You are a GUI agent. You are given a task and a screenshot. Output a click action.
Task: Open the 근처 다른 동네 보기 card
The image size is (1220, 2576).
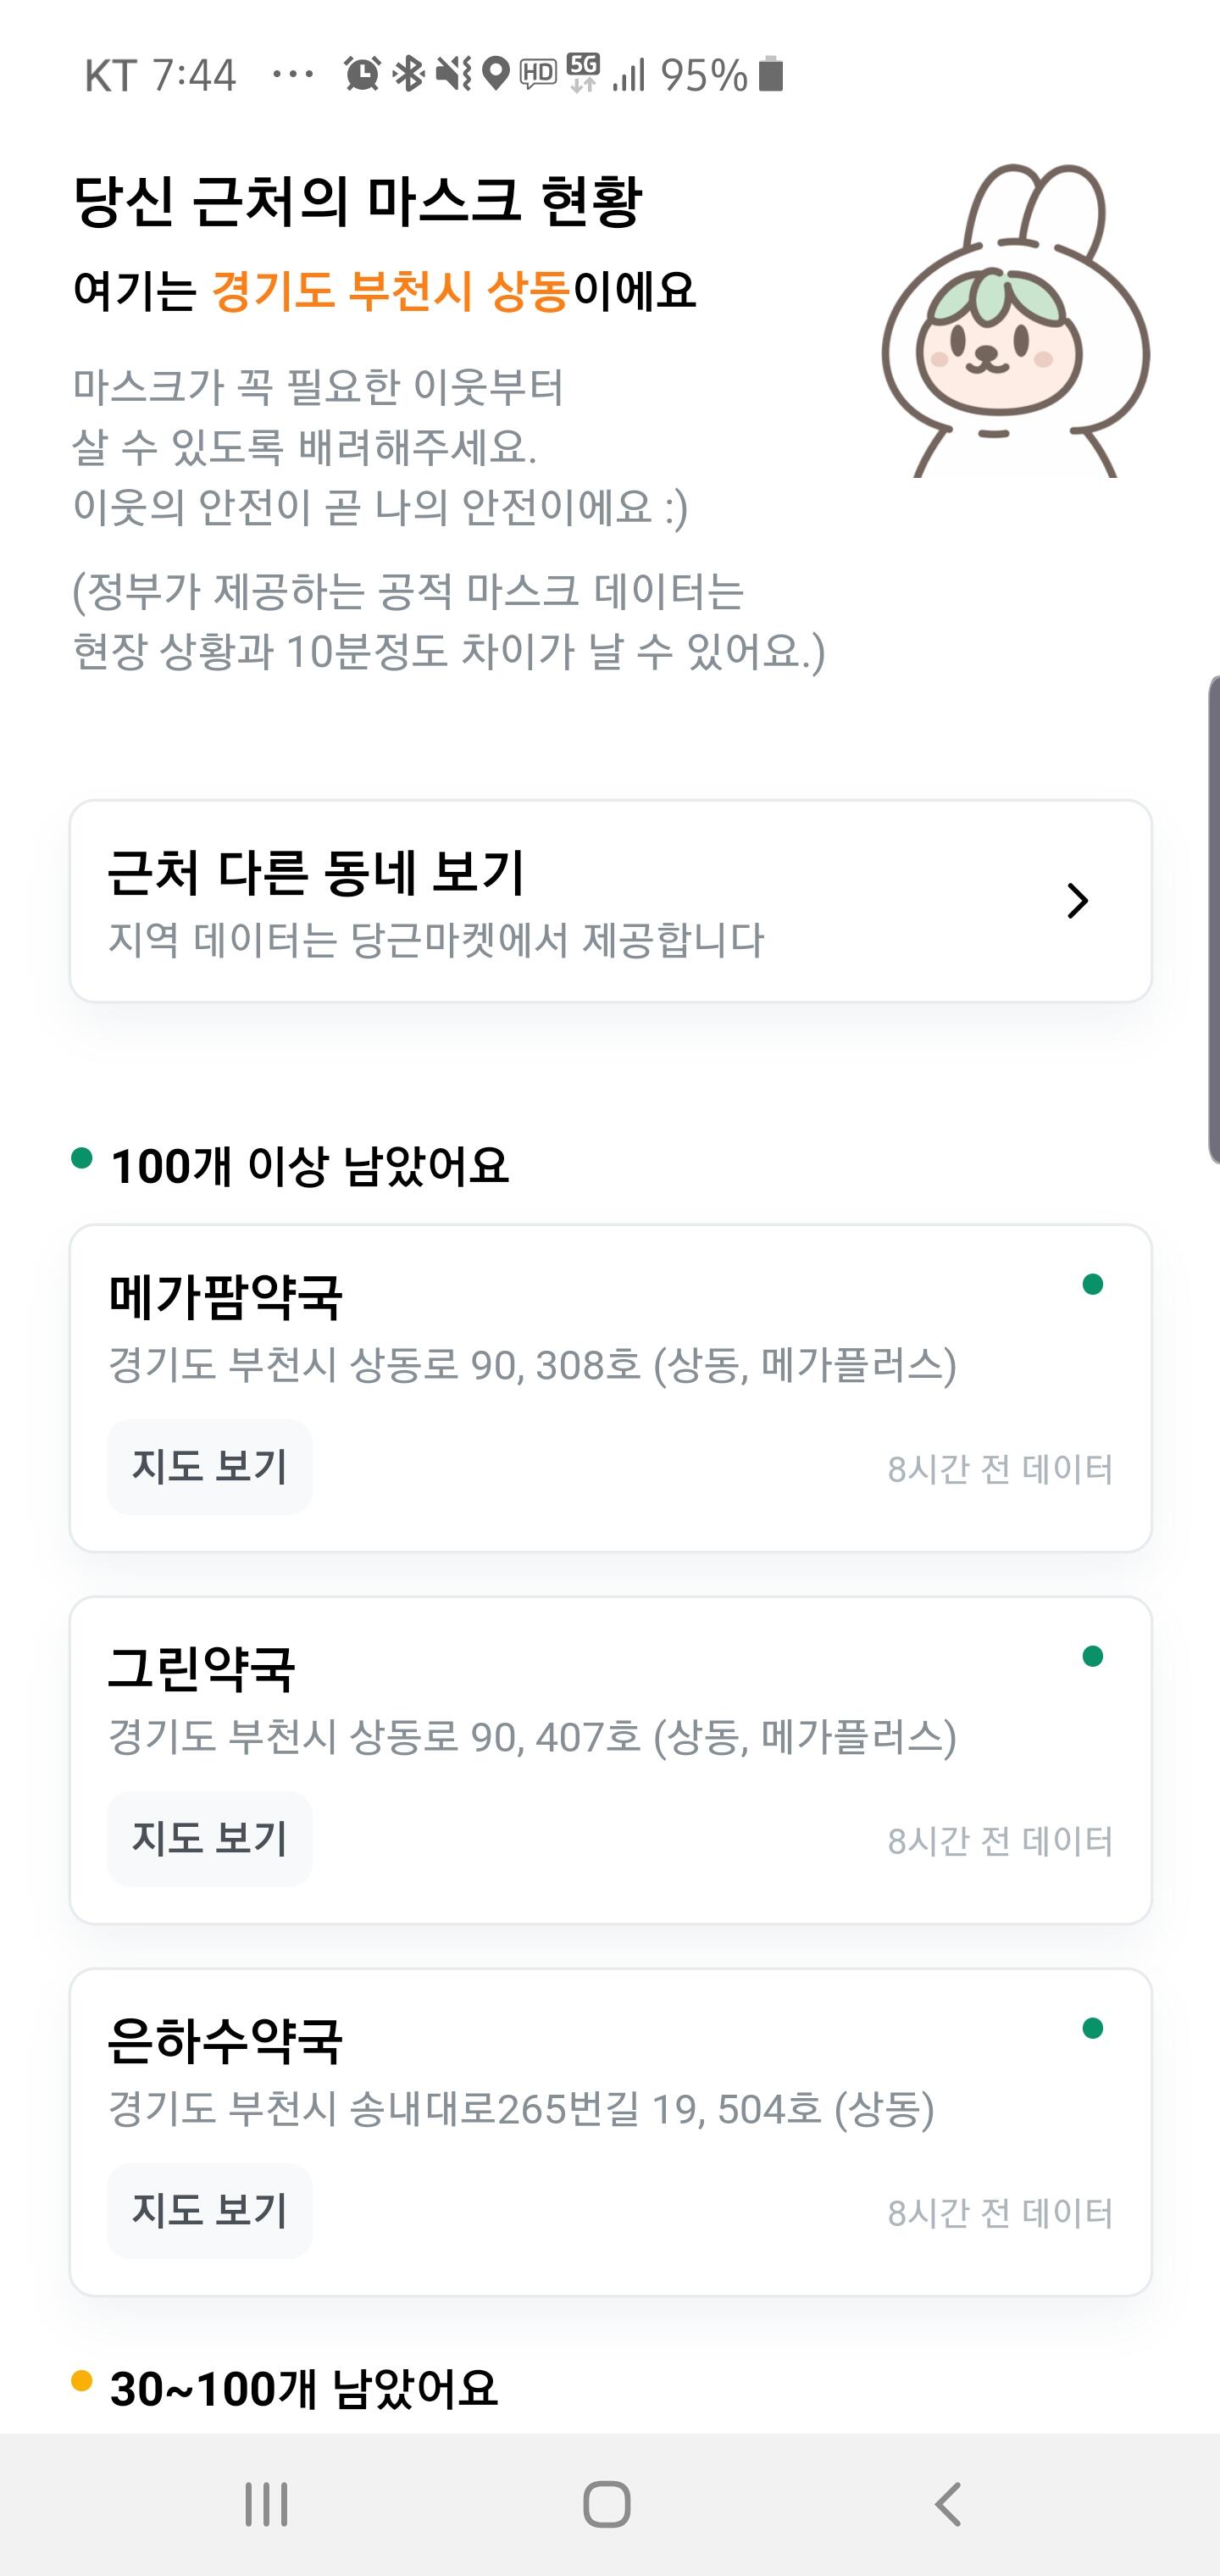click(610, 901)
